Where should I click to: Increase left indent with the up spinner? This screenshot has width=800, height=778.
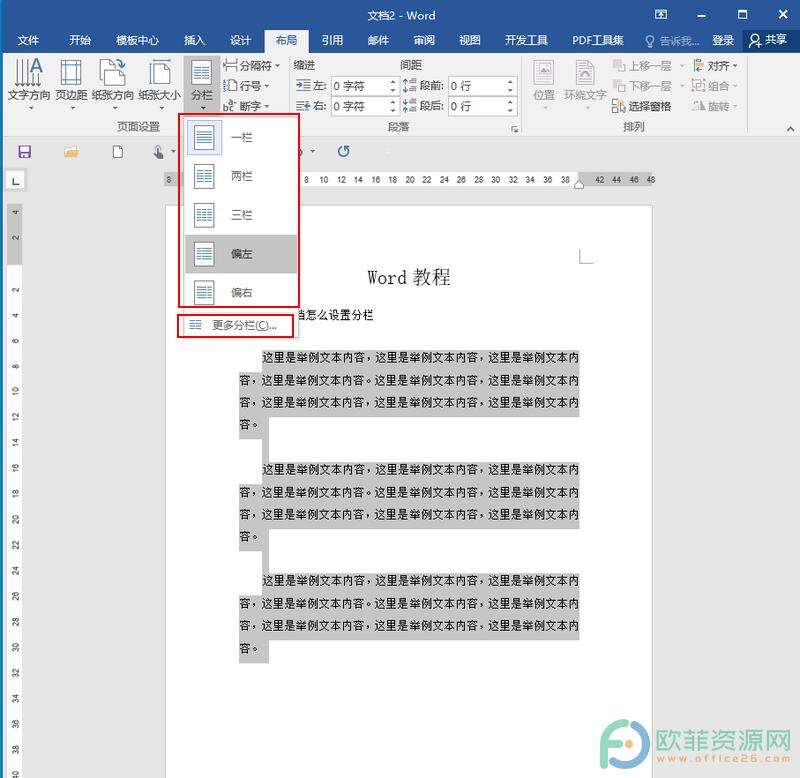point(393,82)
